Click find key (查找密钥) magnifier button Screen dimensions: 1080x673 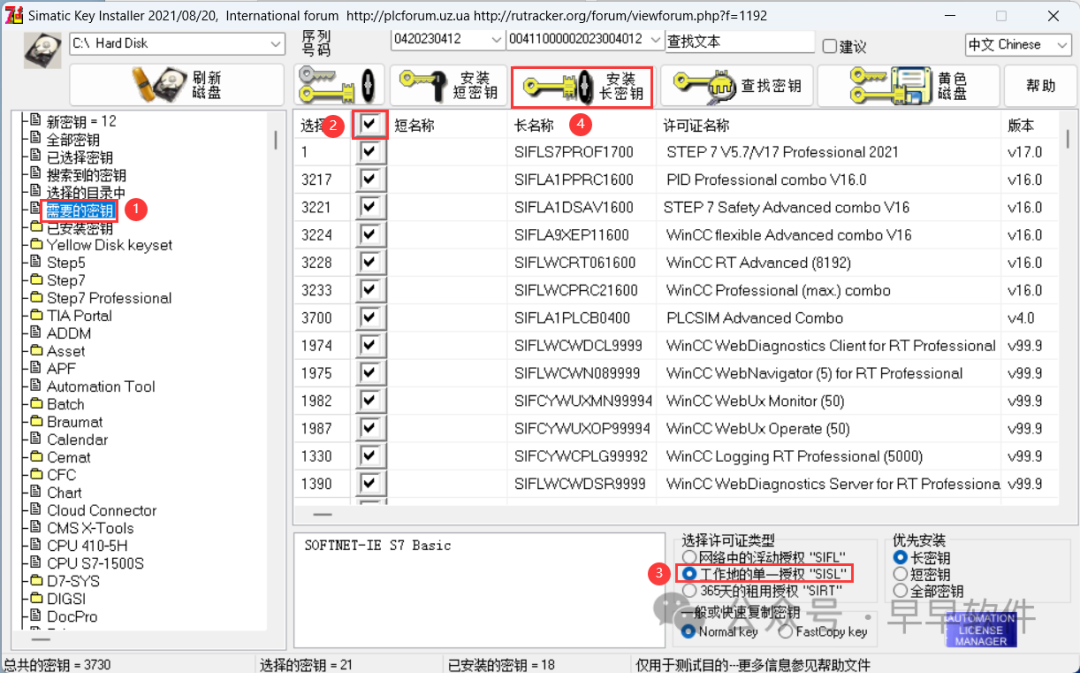pos(738,86)
